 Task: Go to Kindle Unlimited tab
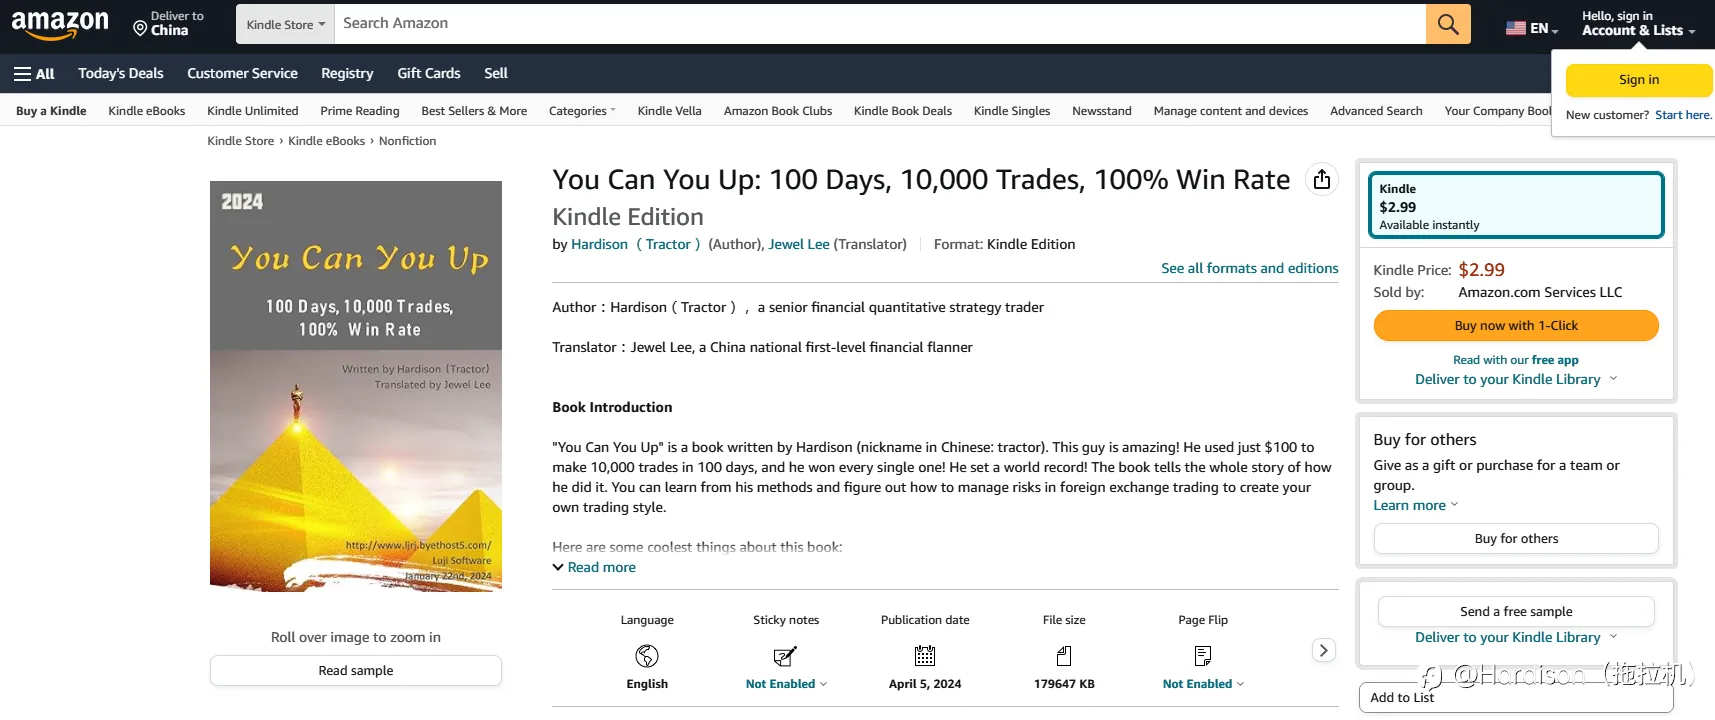point(253,111)
